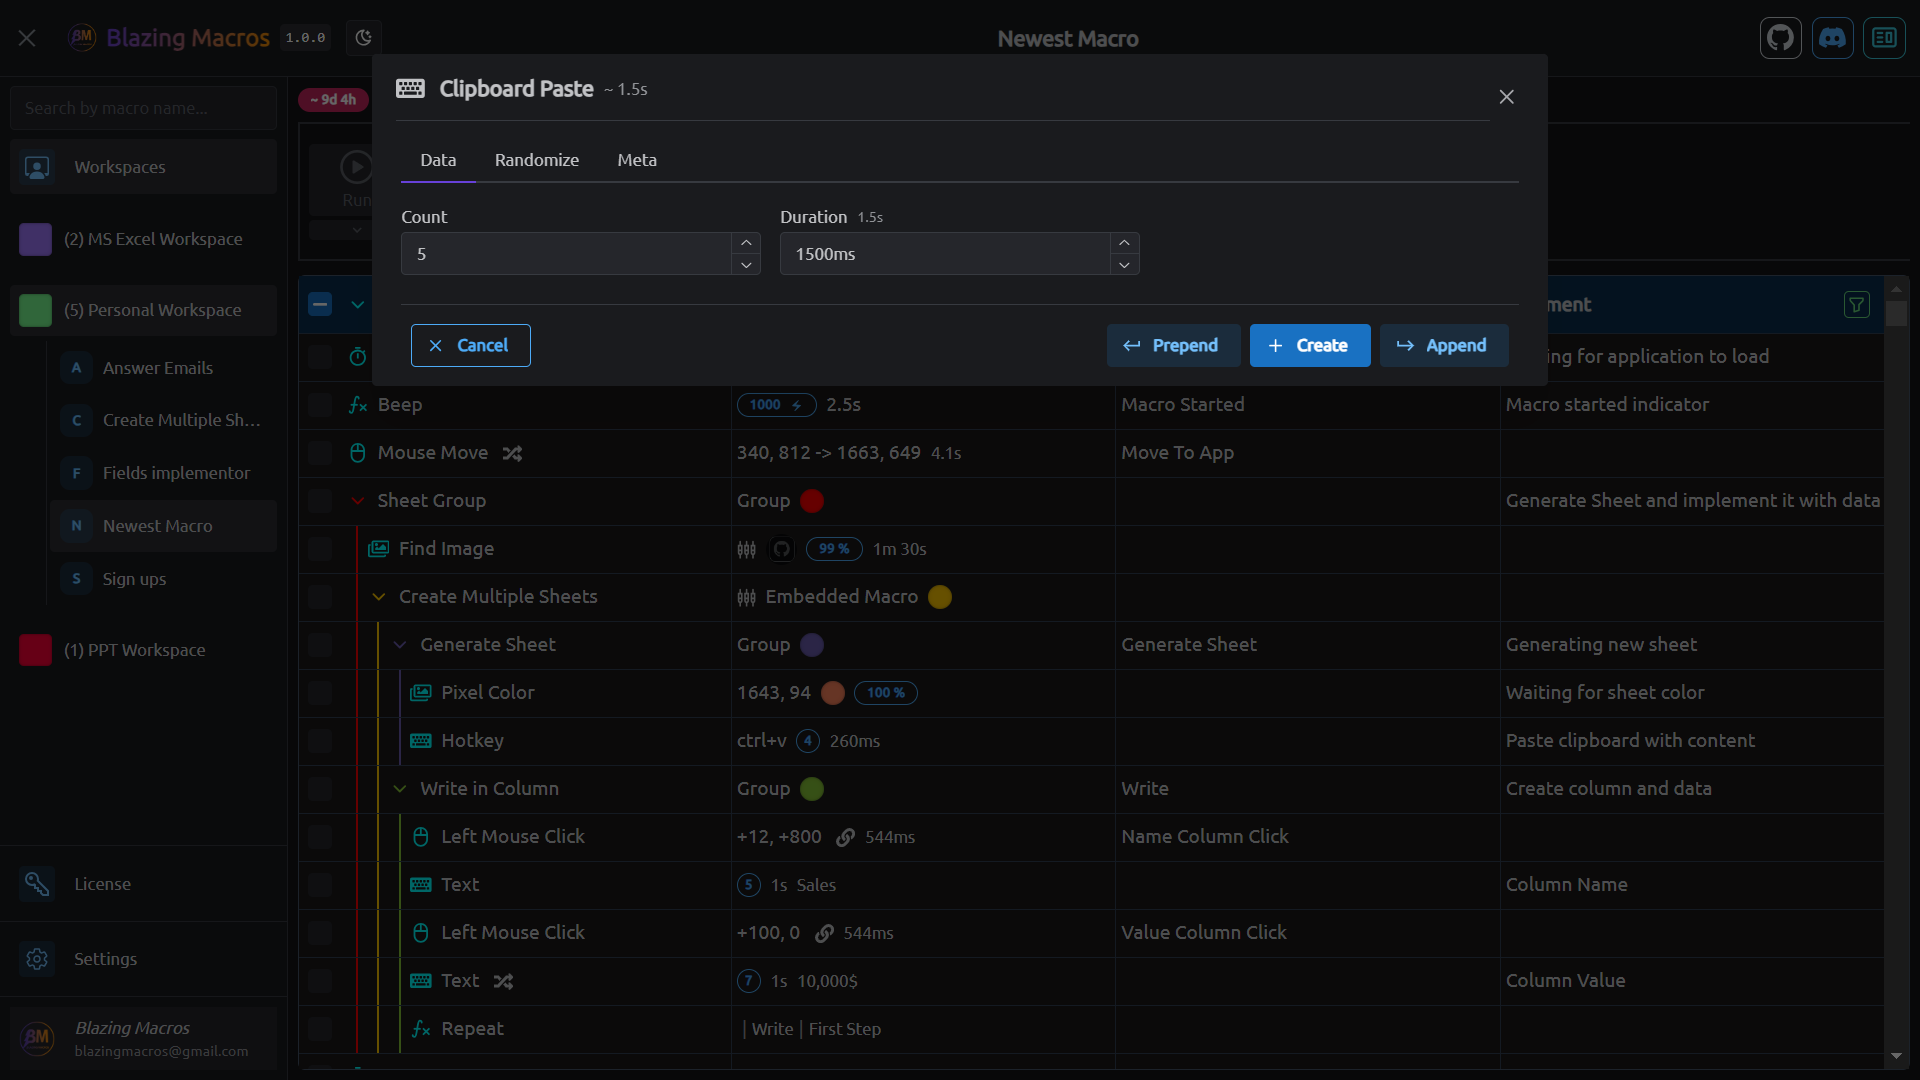Switch to the Data tab
This screenshot has width=1920, height=1080.
(438, 160)
